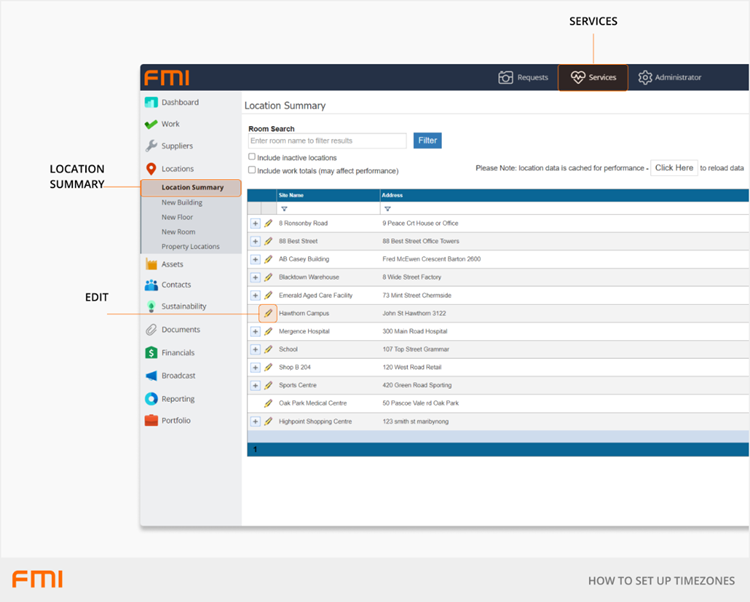
Task: Expand the 8 Ronsonby Road row
Action: click(255, 223)
